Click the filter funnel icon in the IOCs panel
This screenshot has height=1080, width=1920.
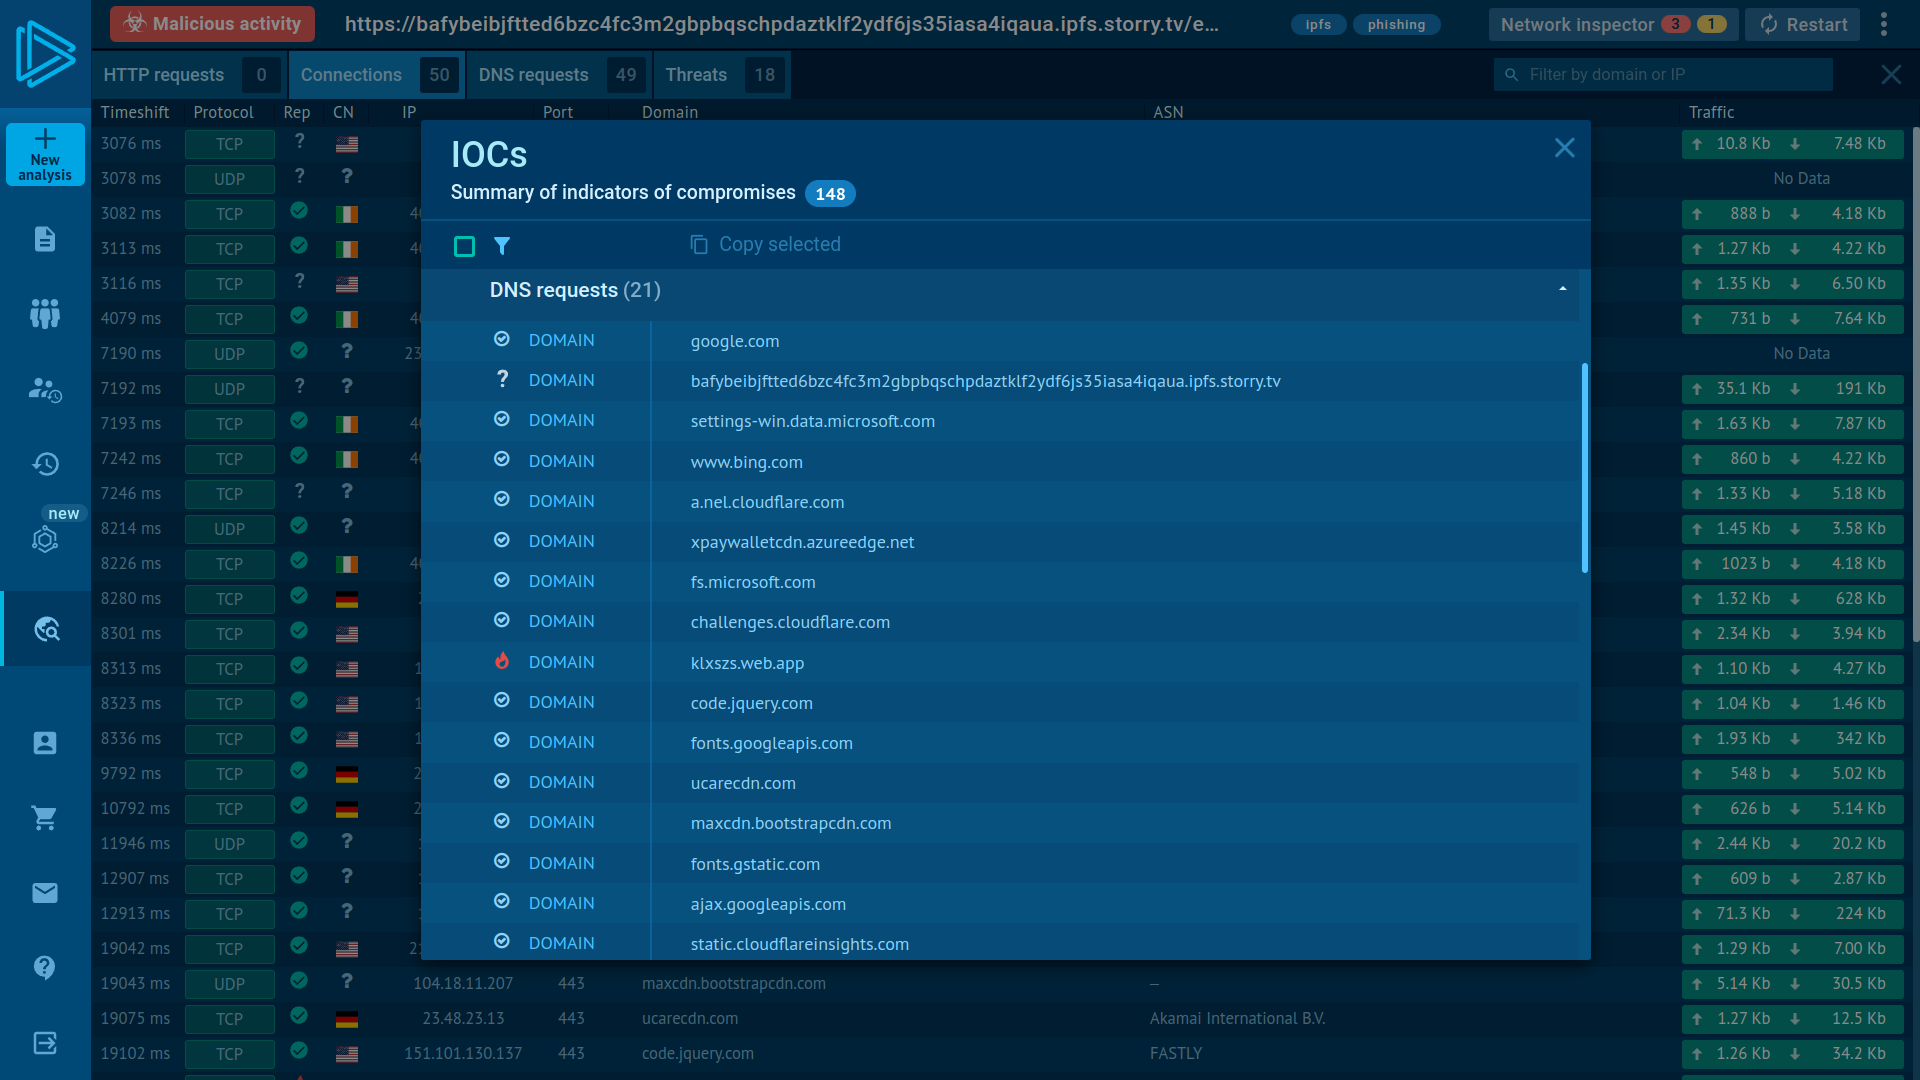503,246
